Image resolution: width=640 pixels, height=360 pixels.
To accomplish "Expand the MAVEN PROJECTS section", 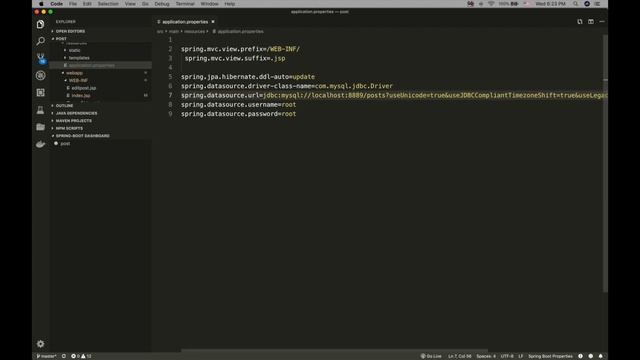I will tap(100, 121).
